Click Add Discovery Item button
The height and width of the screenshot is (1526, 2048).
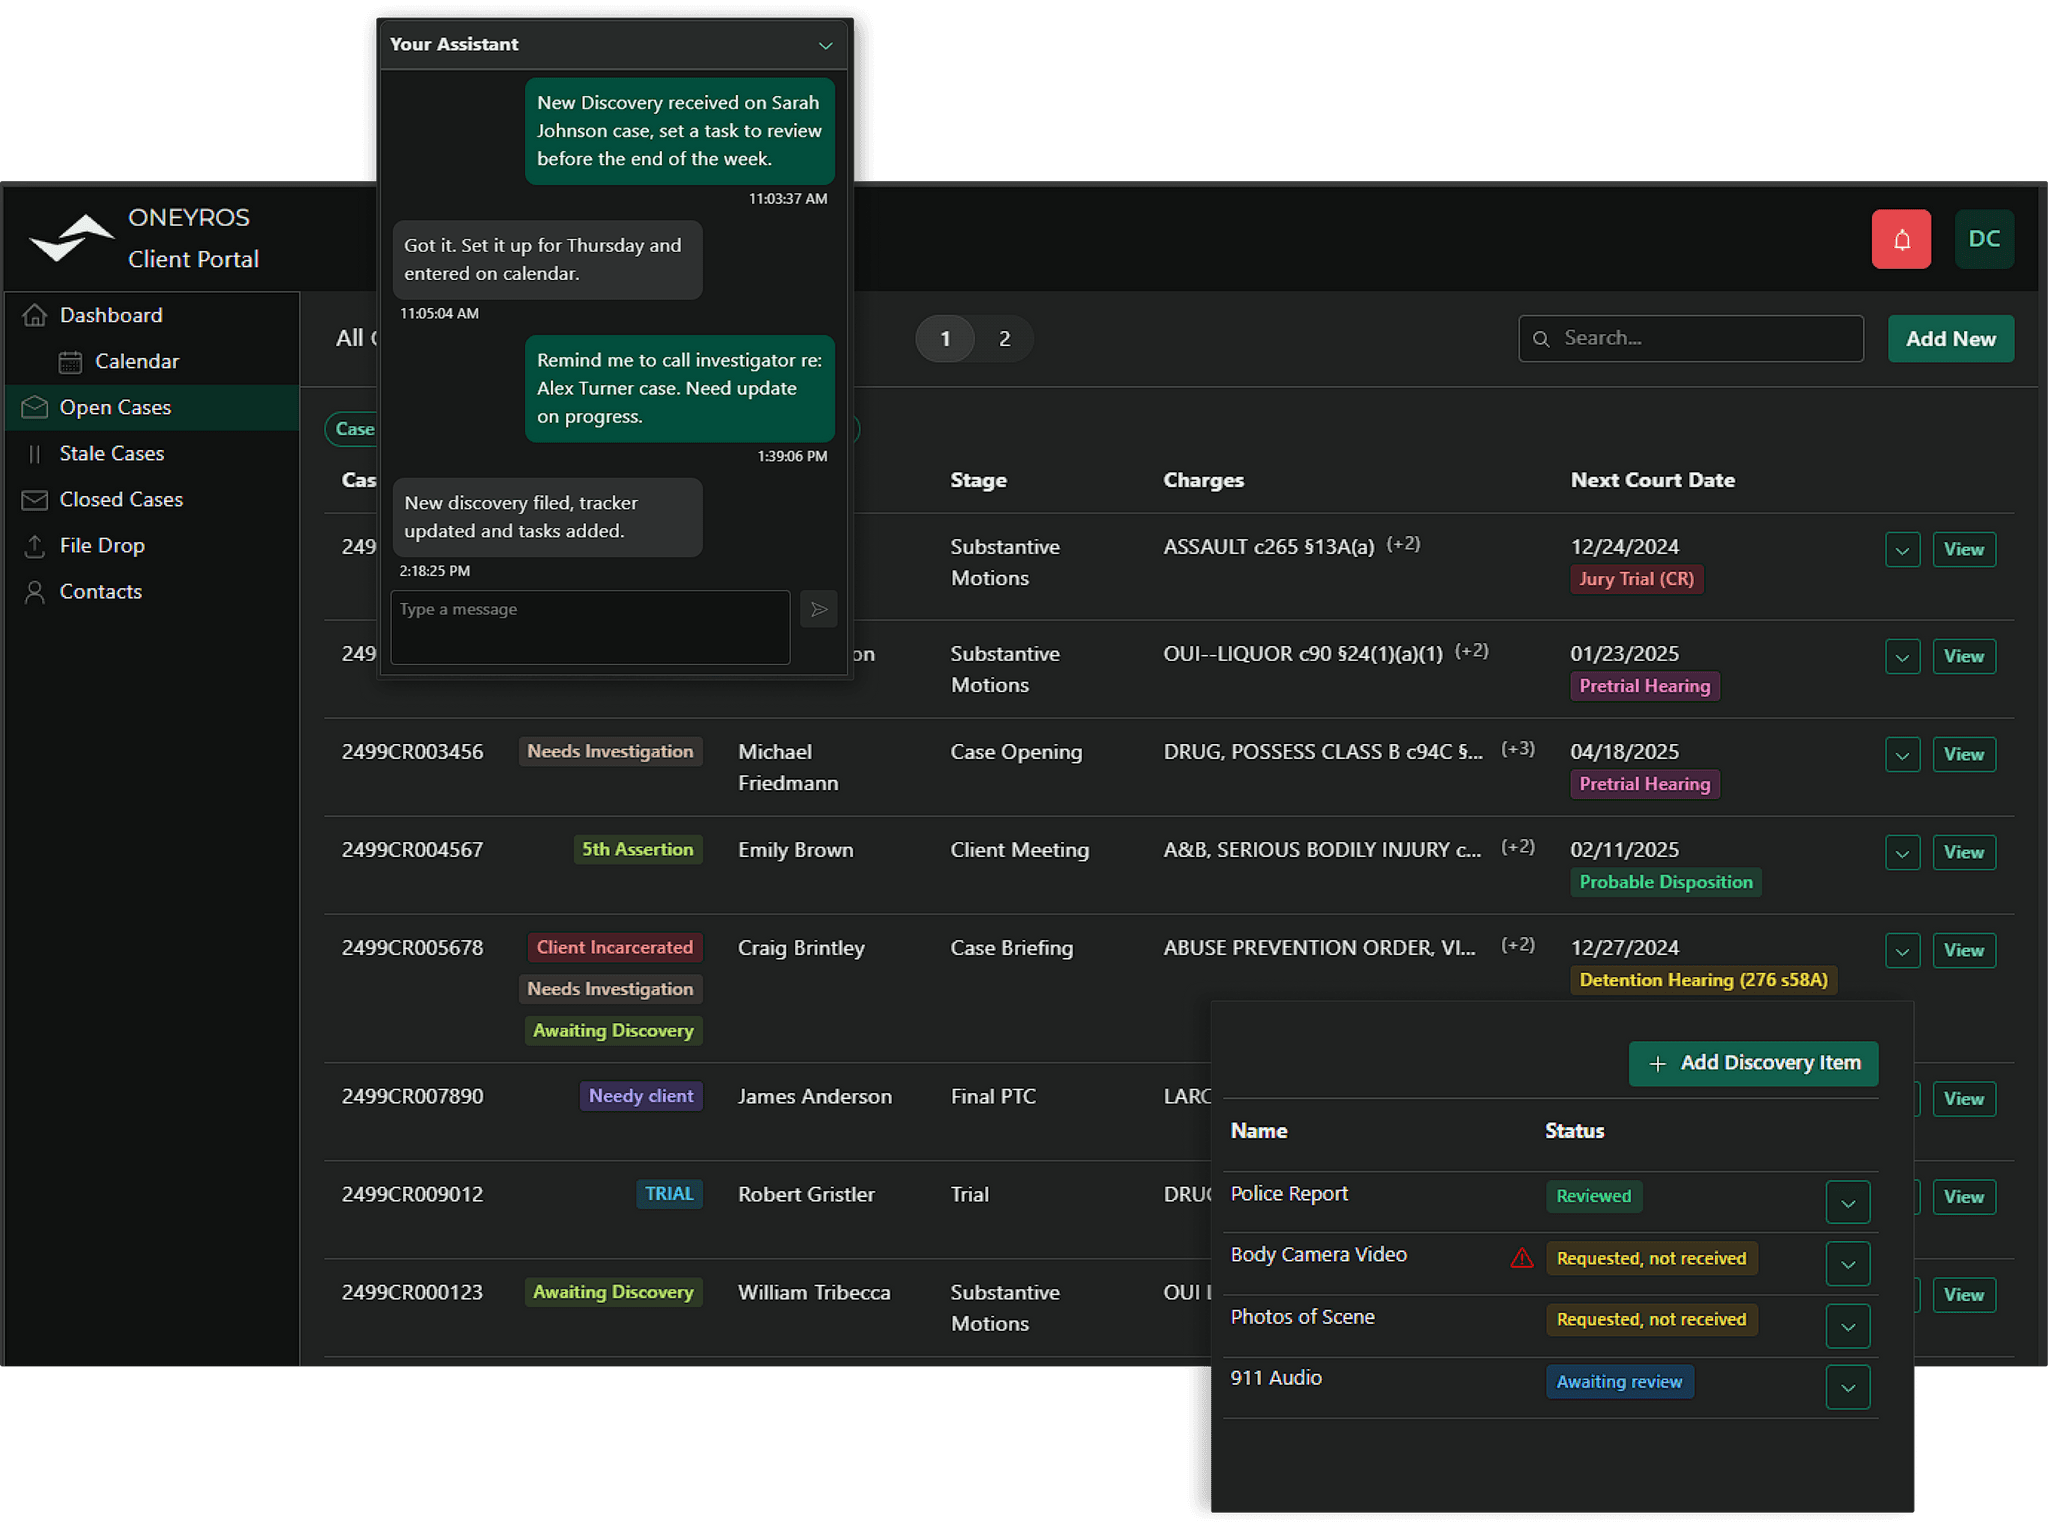(x=1753, y=1063)
